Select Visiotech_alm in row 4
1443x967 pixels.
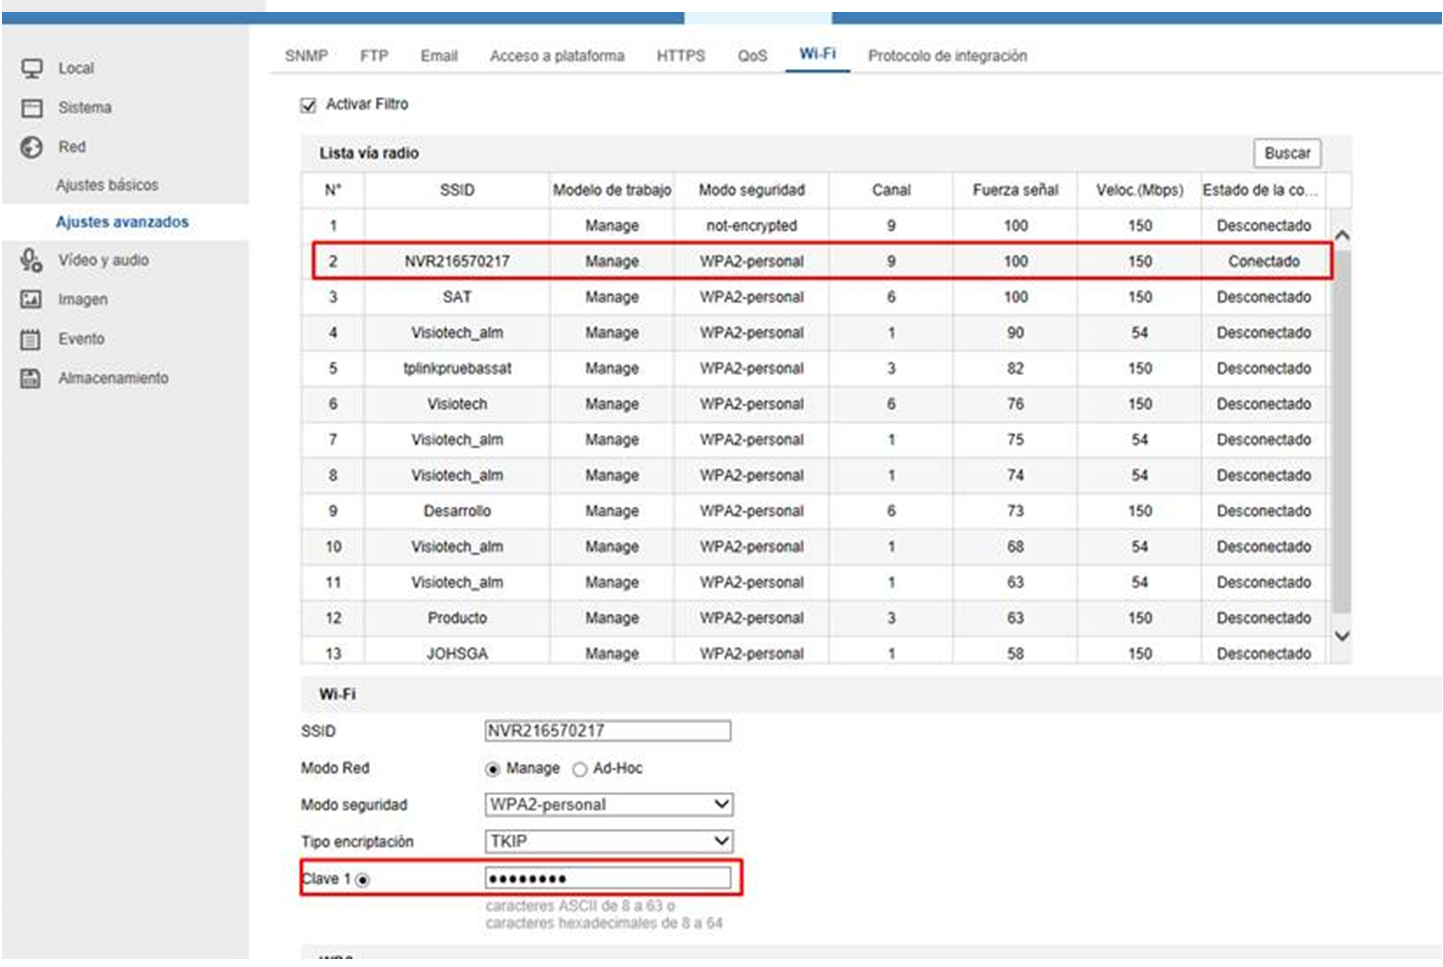point(457,333)
